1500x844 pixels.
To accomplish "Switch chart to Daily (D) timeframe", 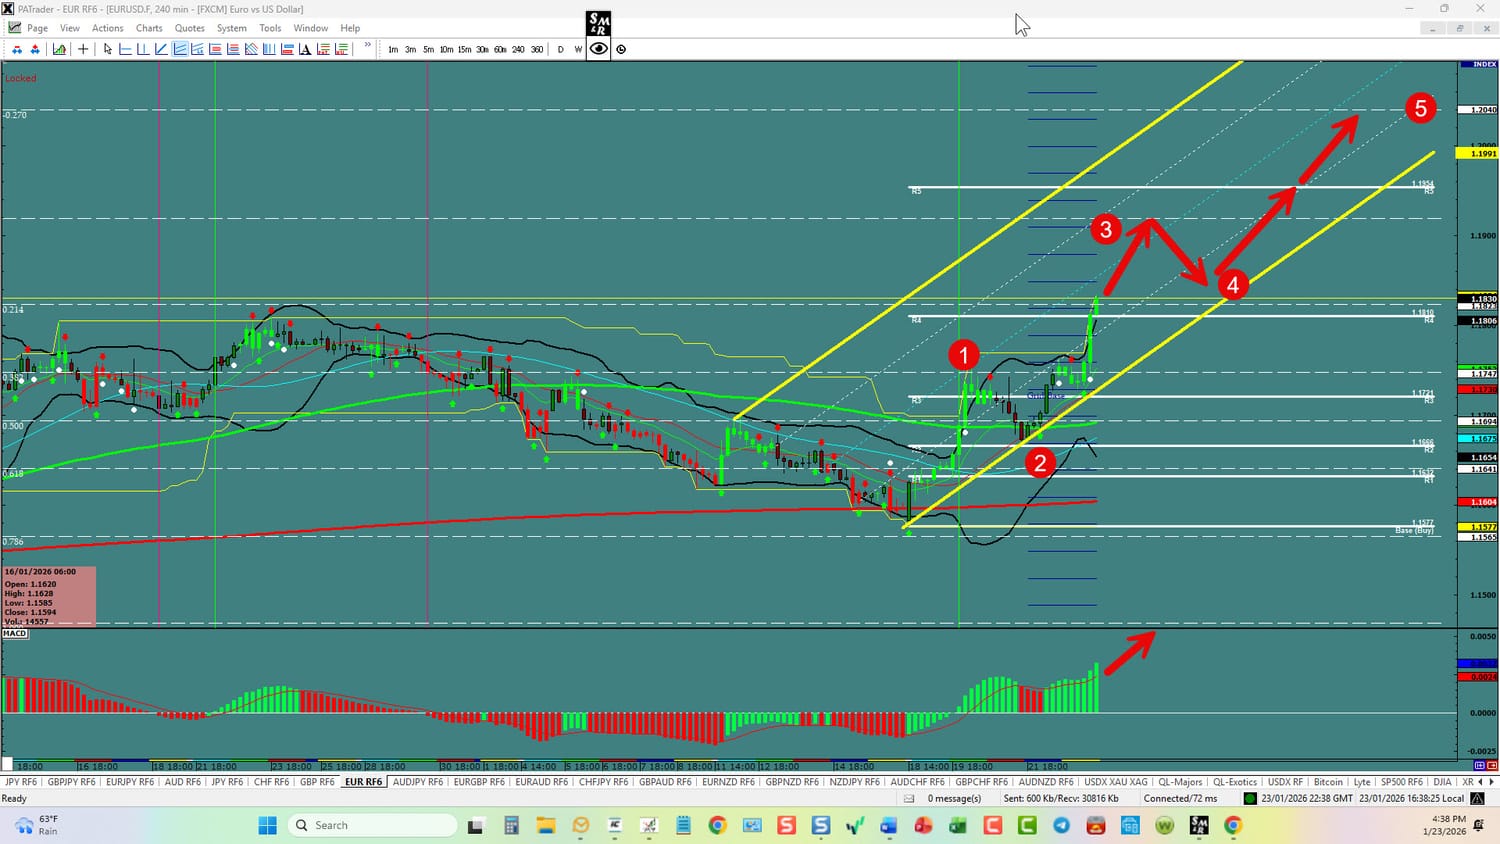I will click(x=560, y=49).
